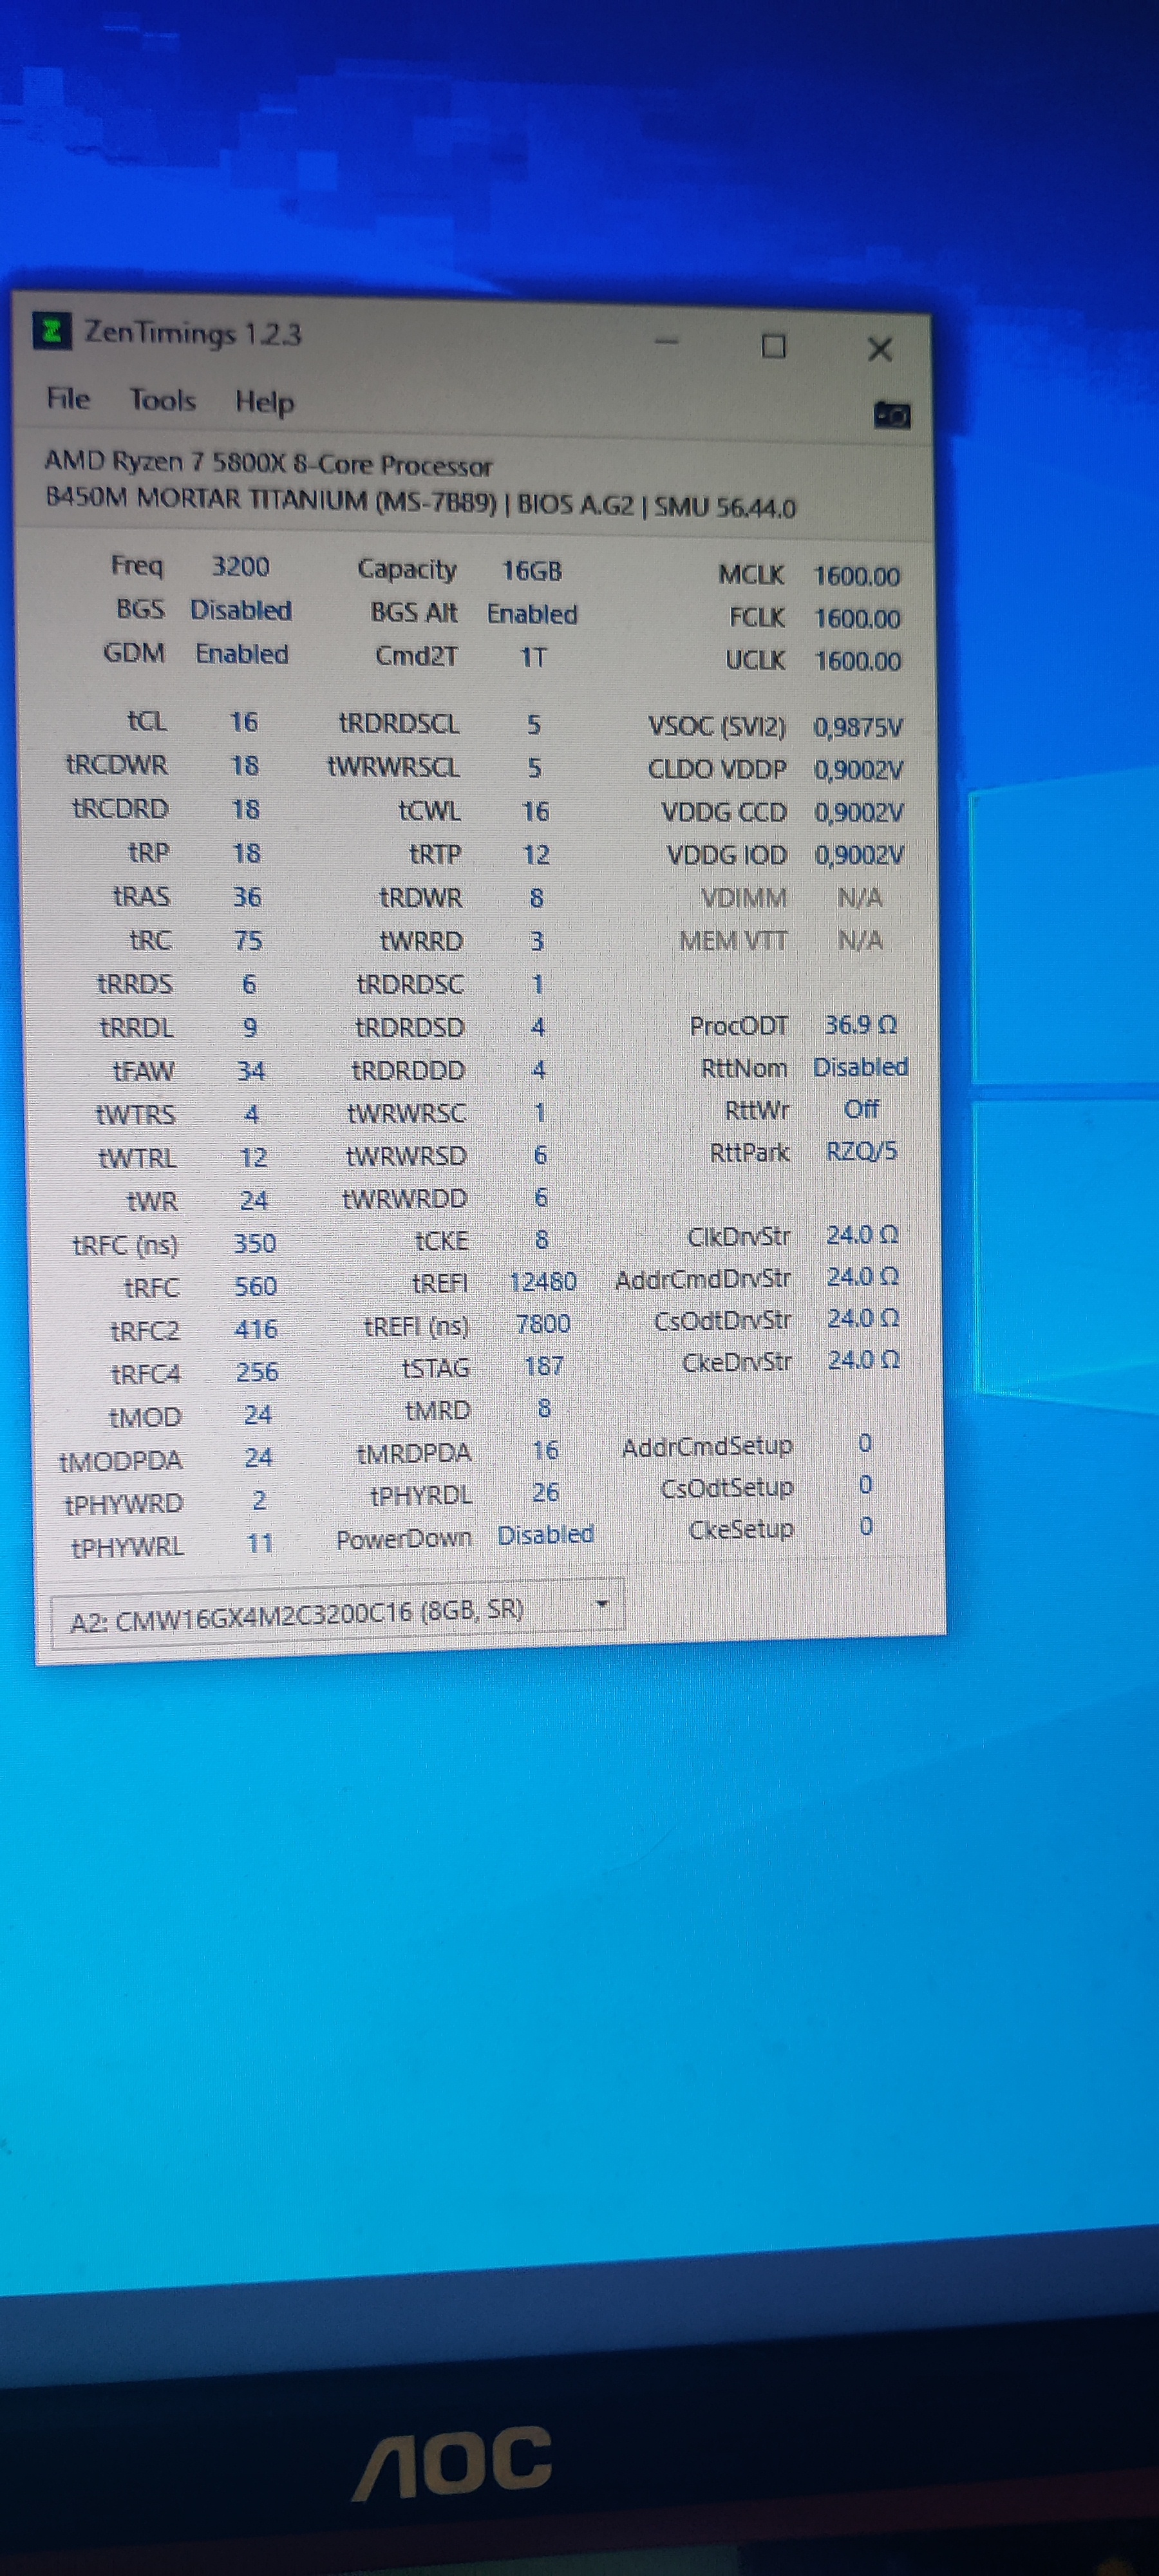Click the RttNom Disabled value
Image resolution: width=1159 pixels, height=2576 pixels.
[861, 1067]
